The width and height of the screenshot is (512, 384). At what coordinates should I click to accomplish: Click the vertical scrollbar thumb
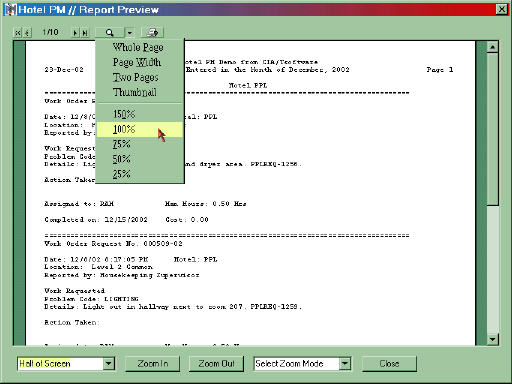click(x=492, y=129)
